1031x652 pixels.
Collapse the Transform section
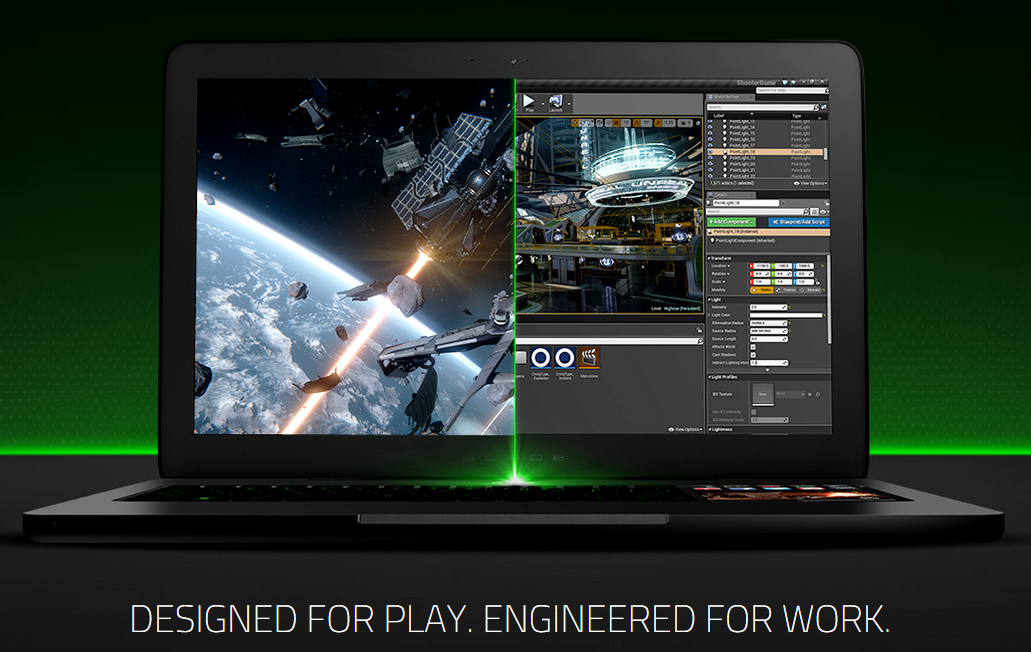click(709, 258)
